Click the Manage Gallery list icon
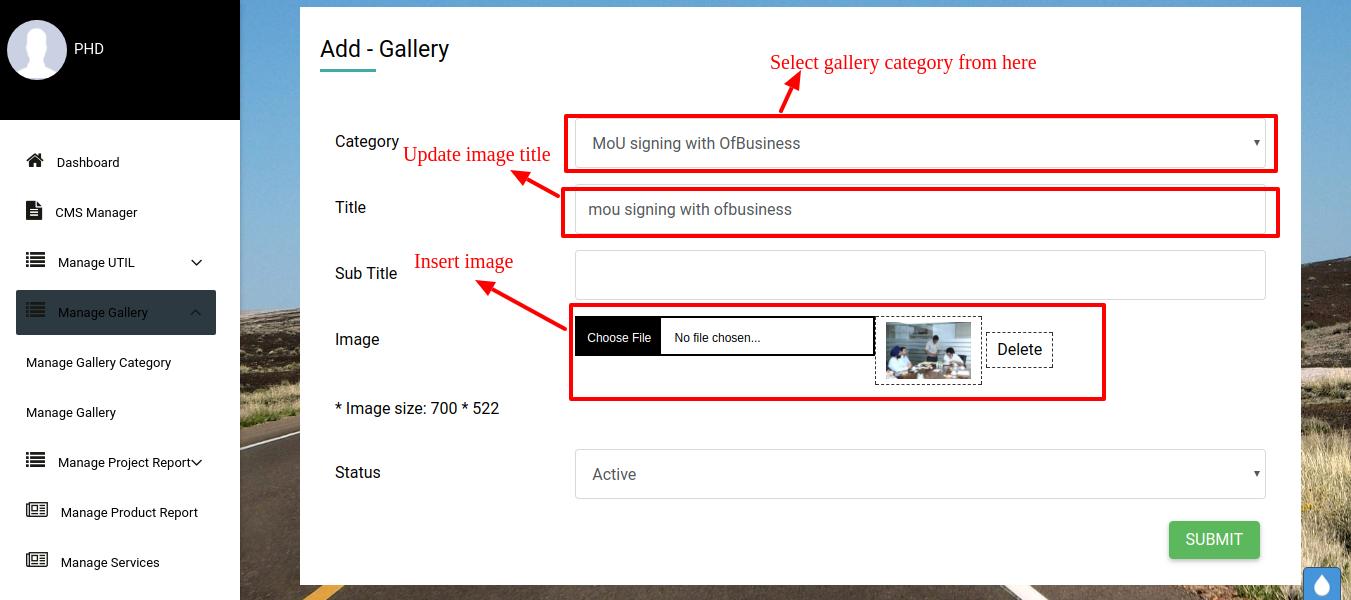 [36, 311]
